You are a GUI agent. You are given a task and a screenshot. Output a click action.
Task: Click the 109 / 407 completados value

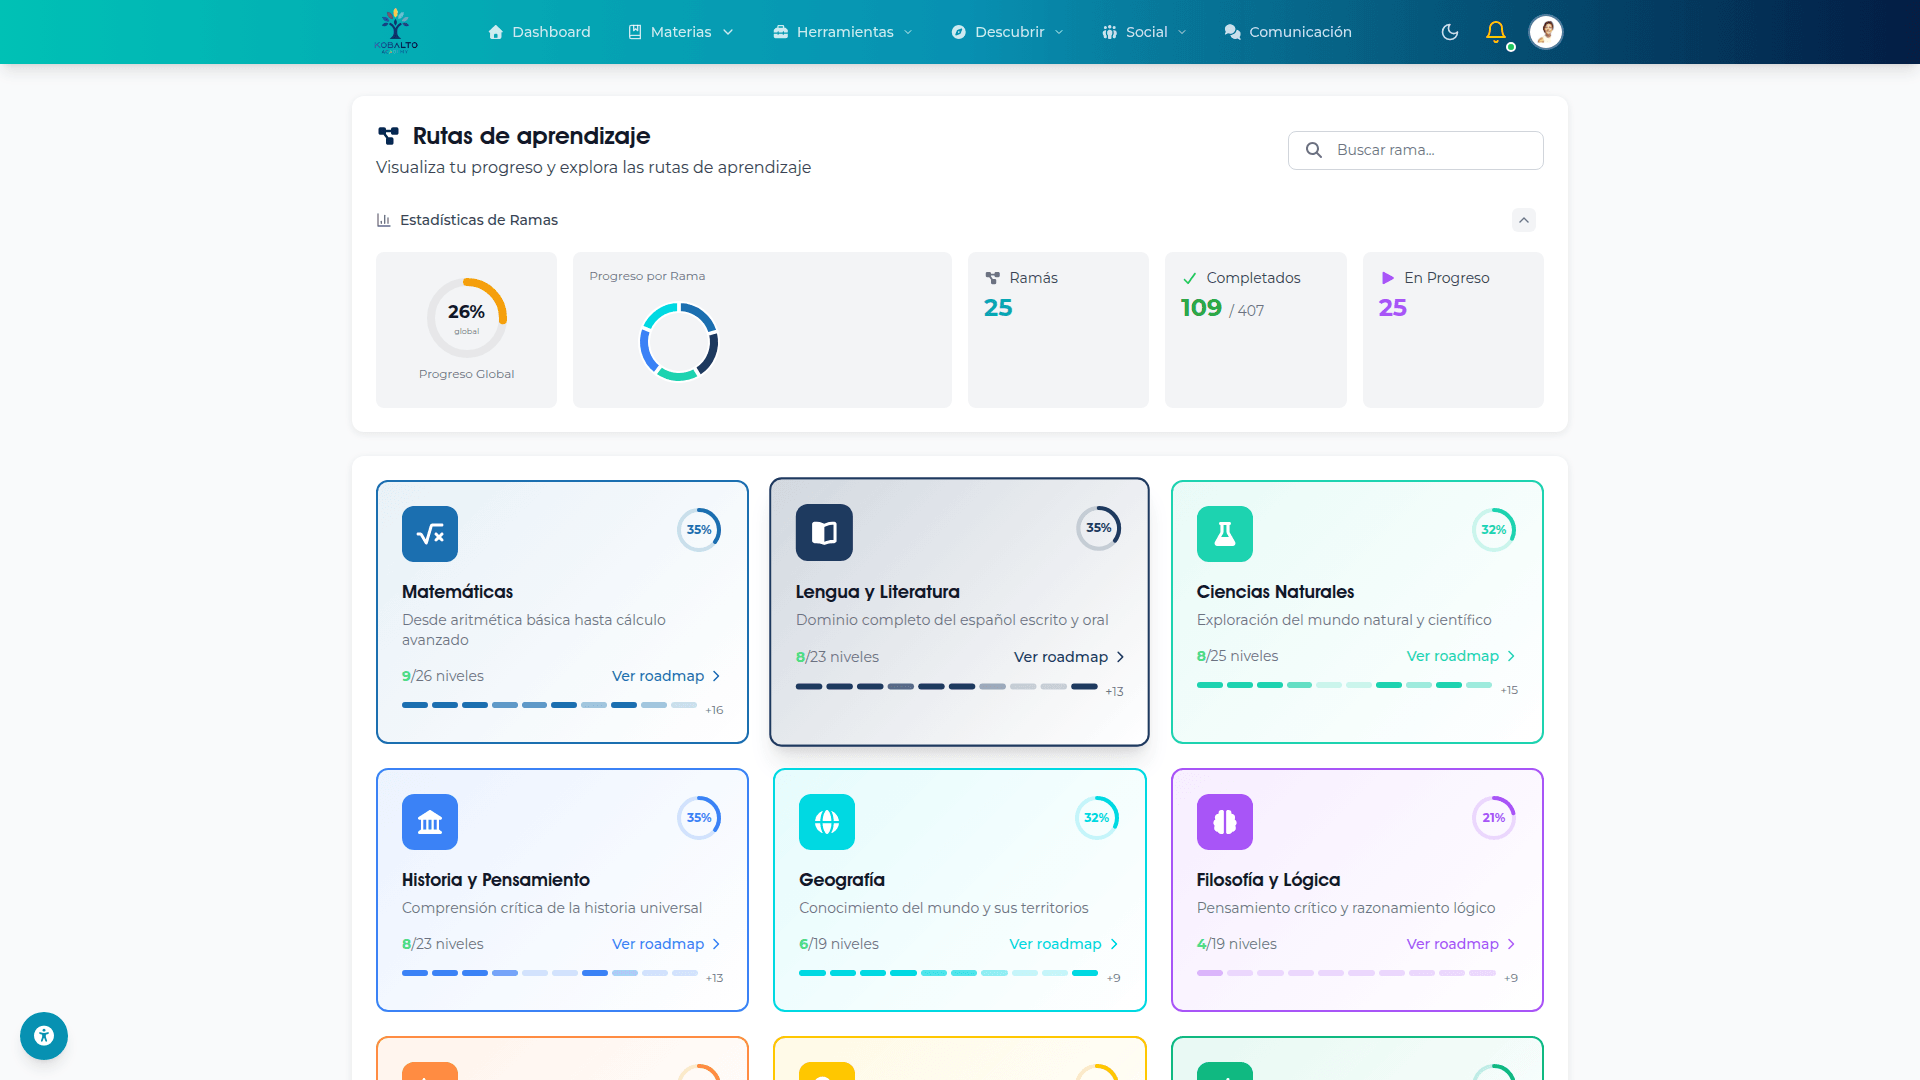click(x=1222, y=308)
